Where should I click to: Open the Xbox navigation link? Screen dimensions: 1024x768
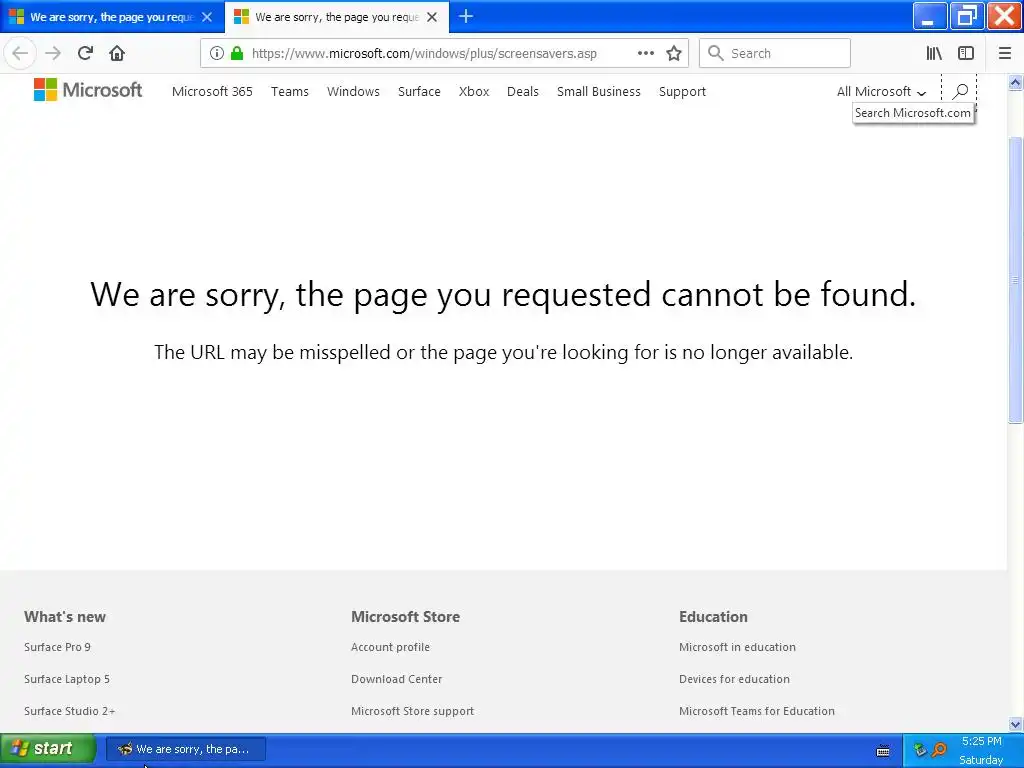click(x=474, y=91)
